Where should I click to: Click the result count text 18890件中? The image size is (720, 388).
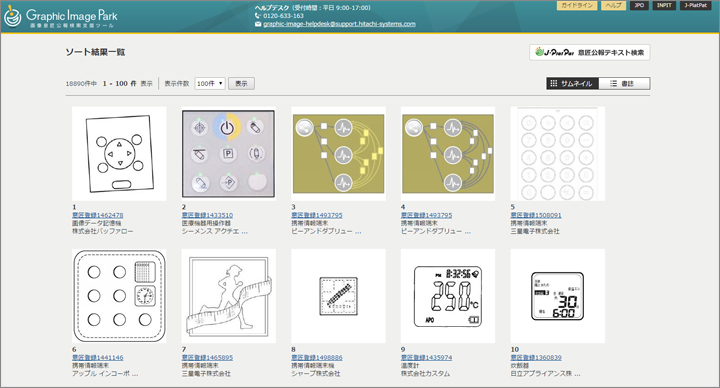click(x=81, y=84)
